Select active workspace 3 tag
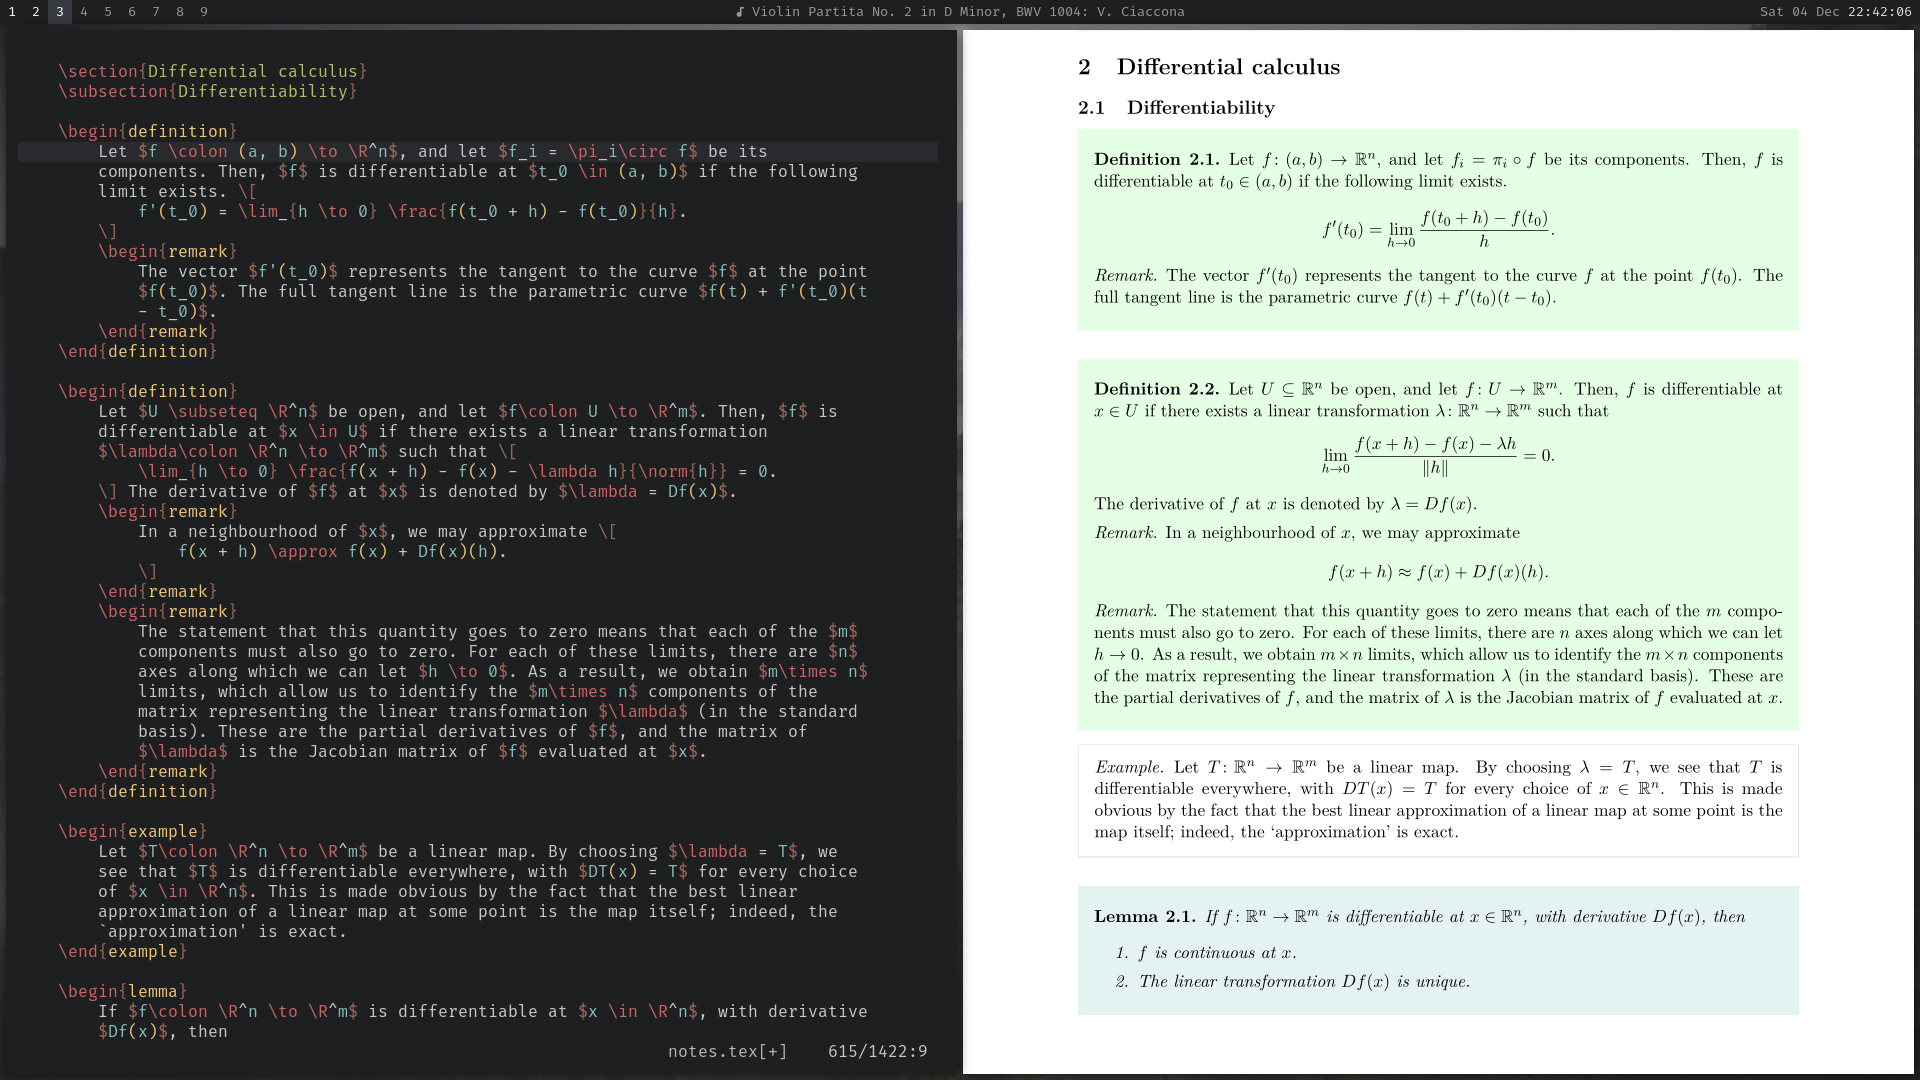This screenshot has height=1080, width=1920. pos(60,12)
